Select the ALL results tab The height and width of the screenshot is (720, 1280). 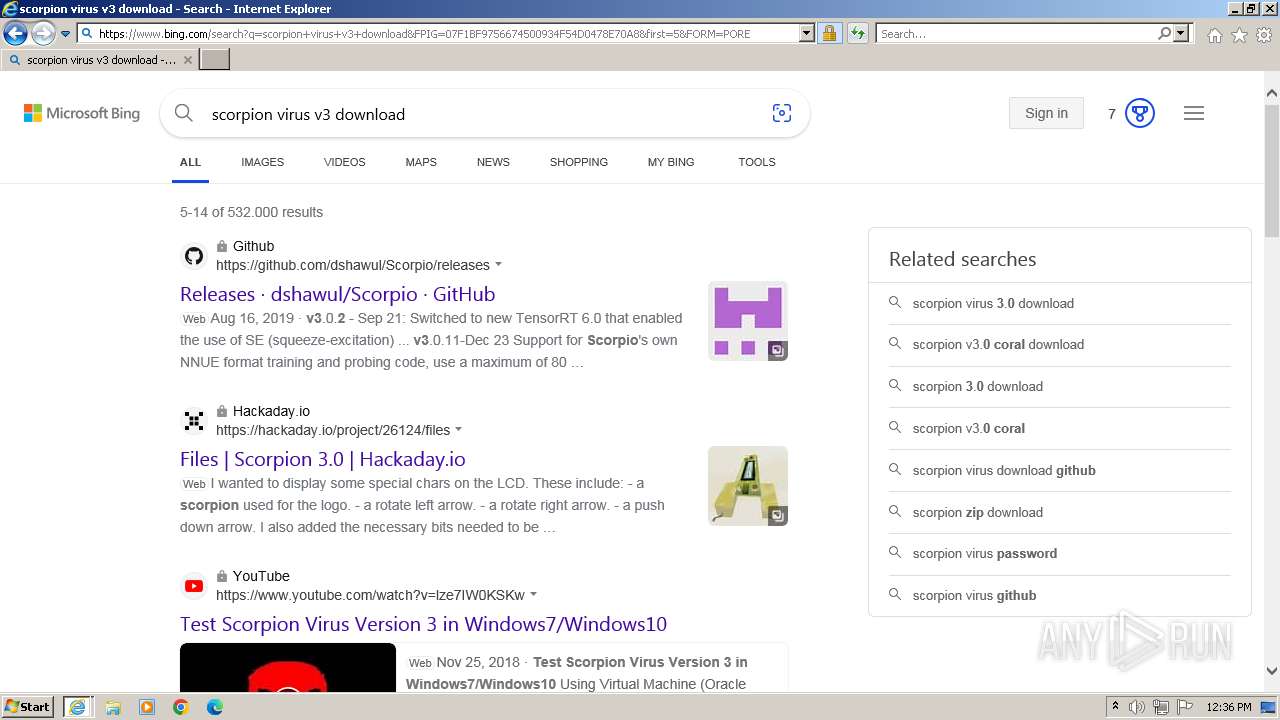(x=190, y=162)
